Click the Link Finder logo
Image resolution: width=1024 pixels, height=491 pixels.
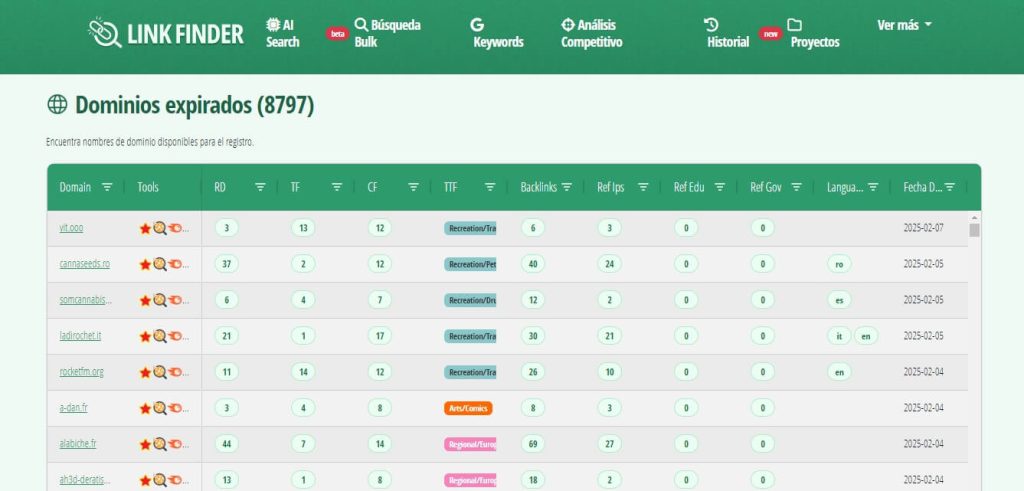(165, 33)
